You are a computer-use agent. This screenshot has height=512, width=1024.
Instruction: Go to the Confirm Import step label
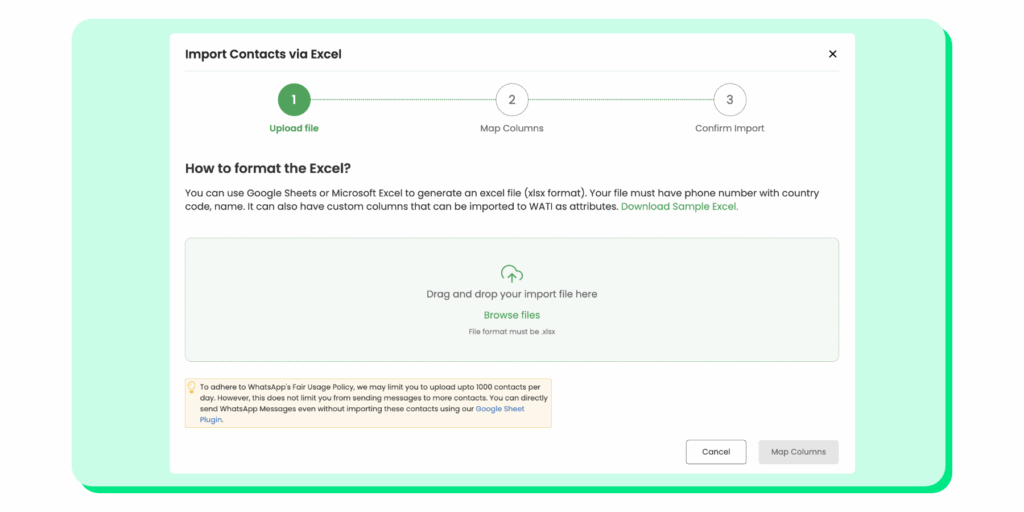pyautogui.click(x=730, y=128)
